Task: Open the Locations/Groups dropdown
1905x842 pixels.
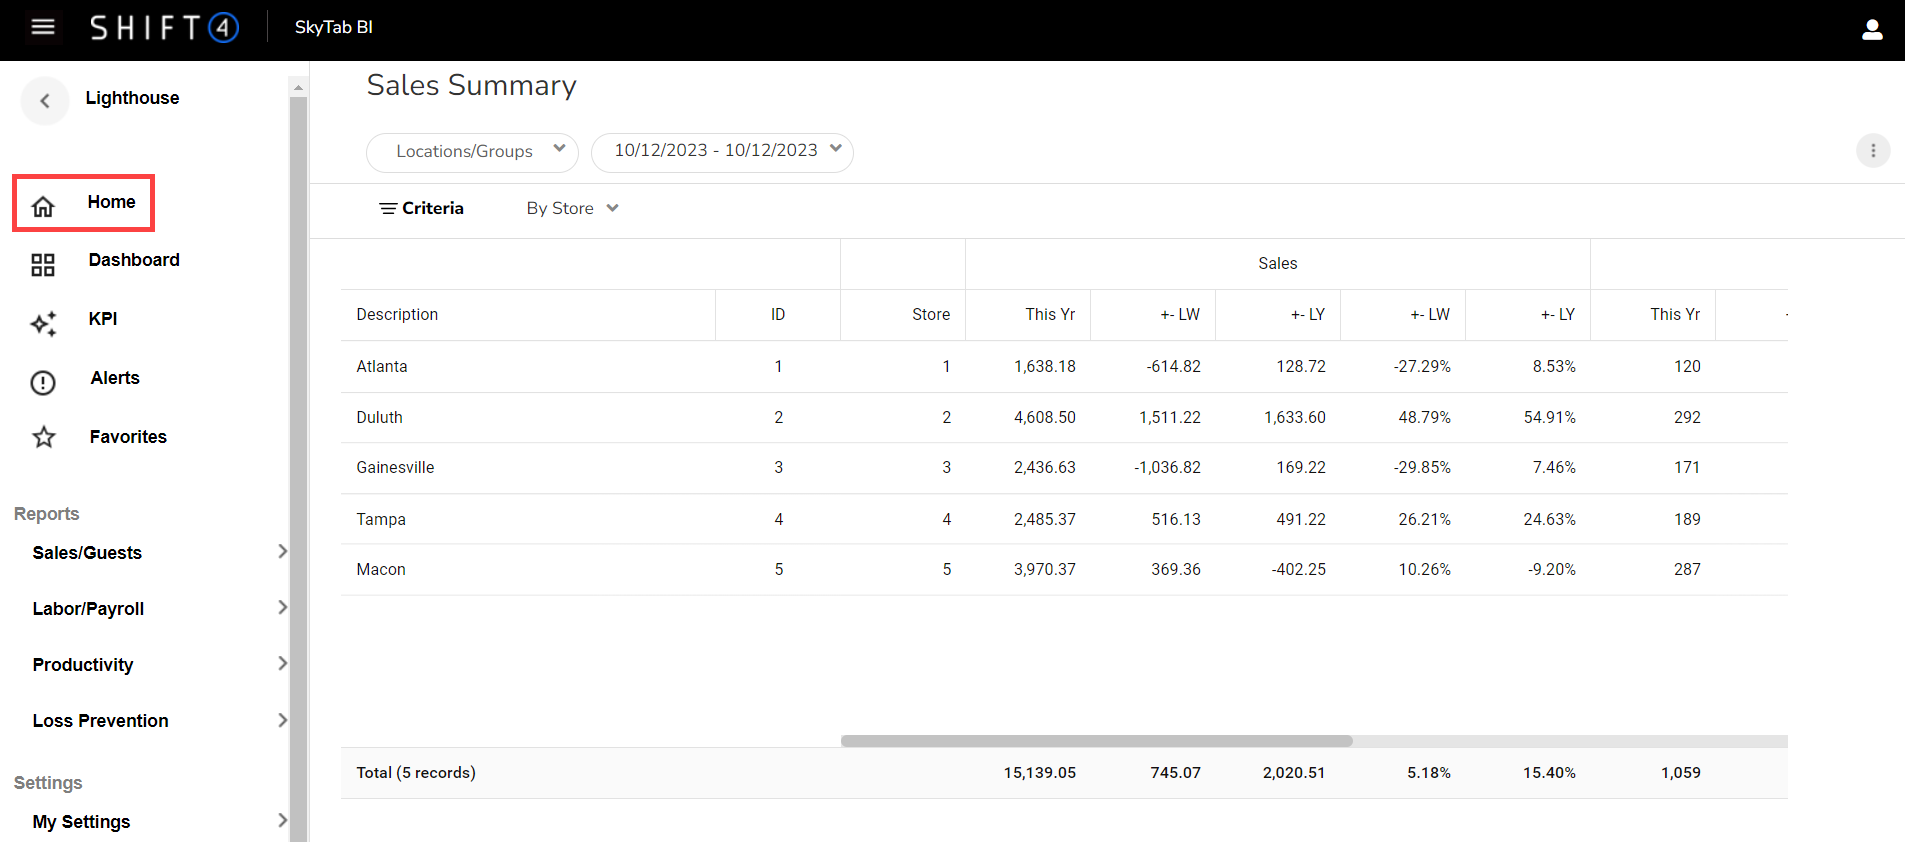Action: (472, 152)
